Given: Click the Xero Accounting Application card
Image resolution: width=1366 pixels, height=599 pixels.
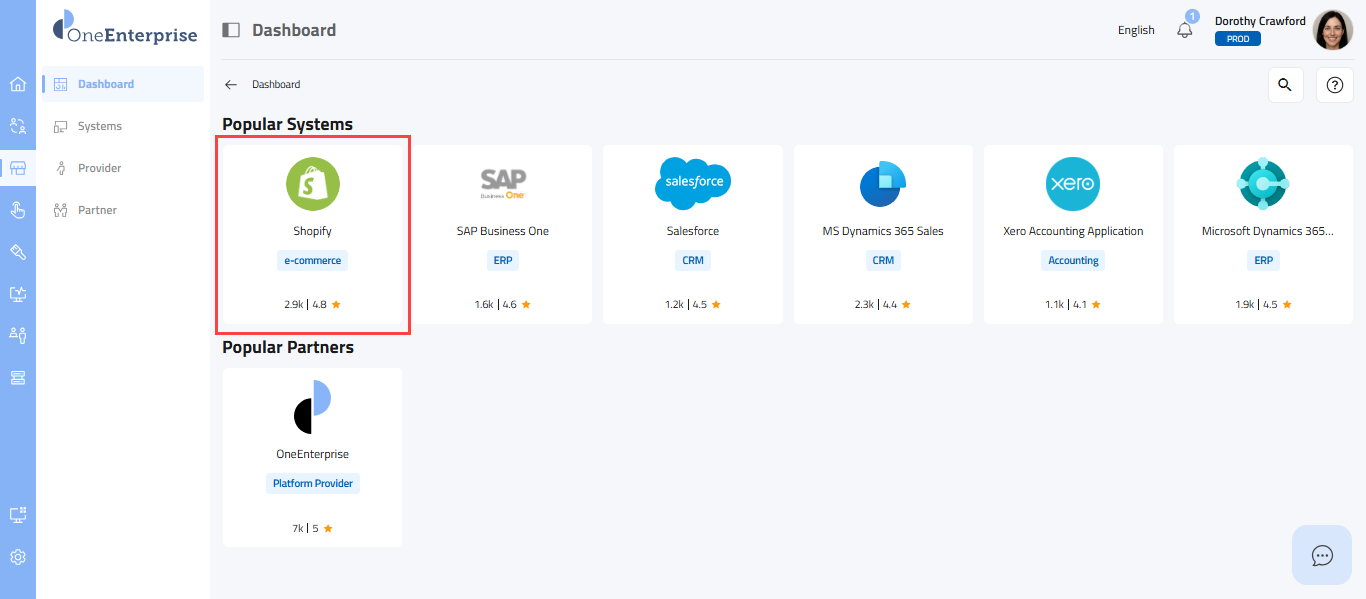Looking at the screenshot, I should [x=1073, y=234].
